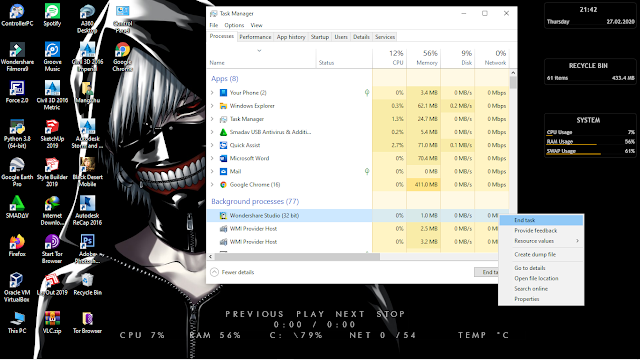Click Fewer details toggle button

pyautogui.click(x=232, y=272)
